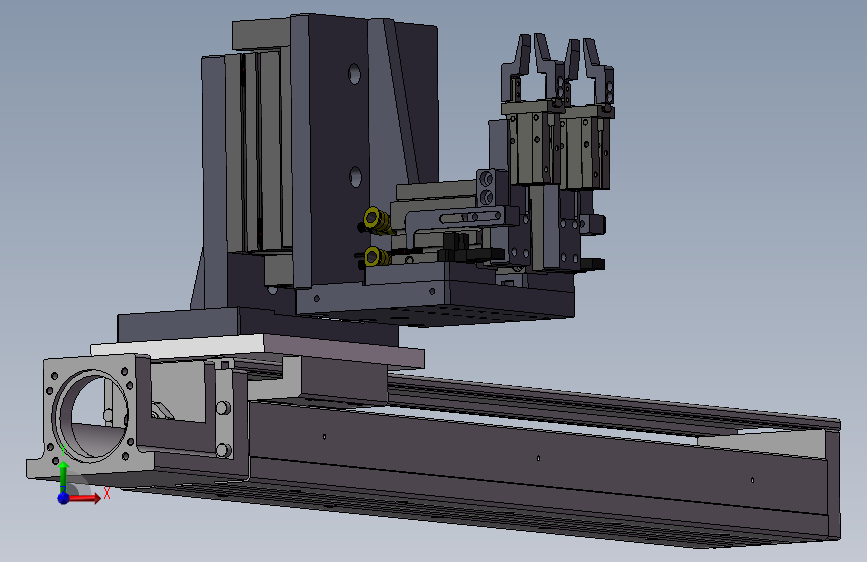867x562 pixels.
Task: Select the left gripper finger pair
Action: coord(531,66)
